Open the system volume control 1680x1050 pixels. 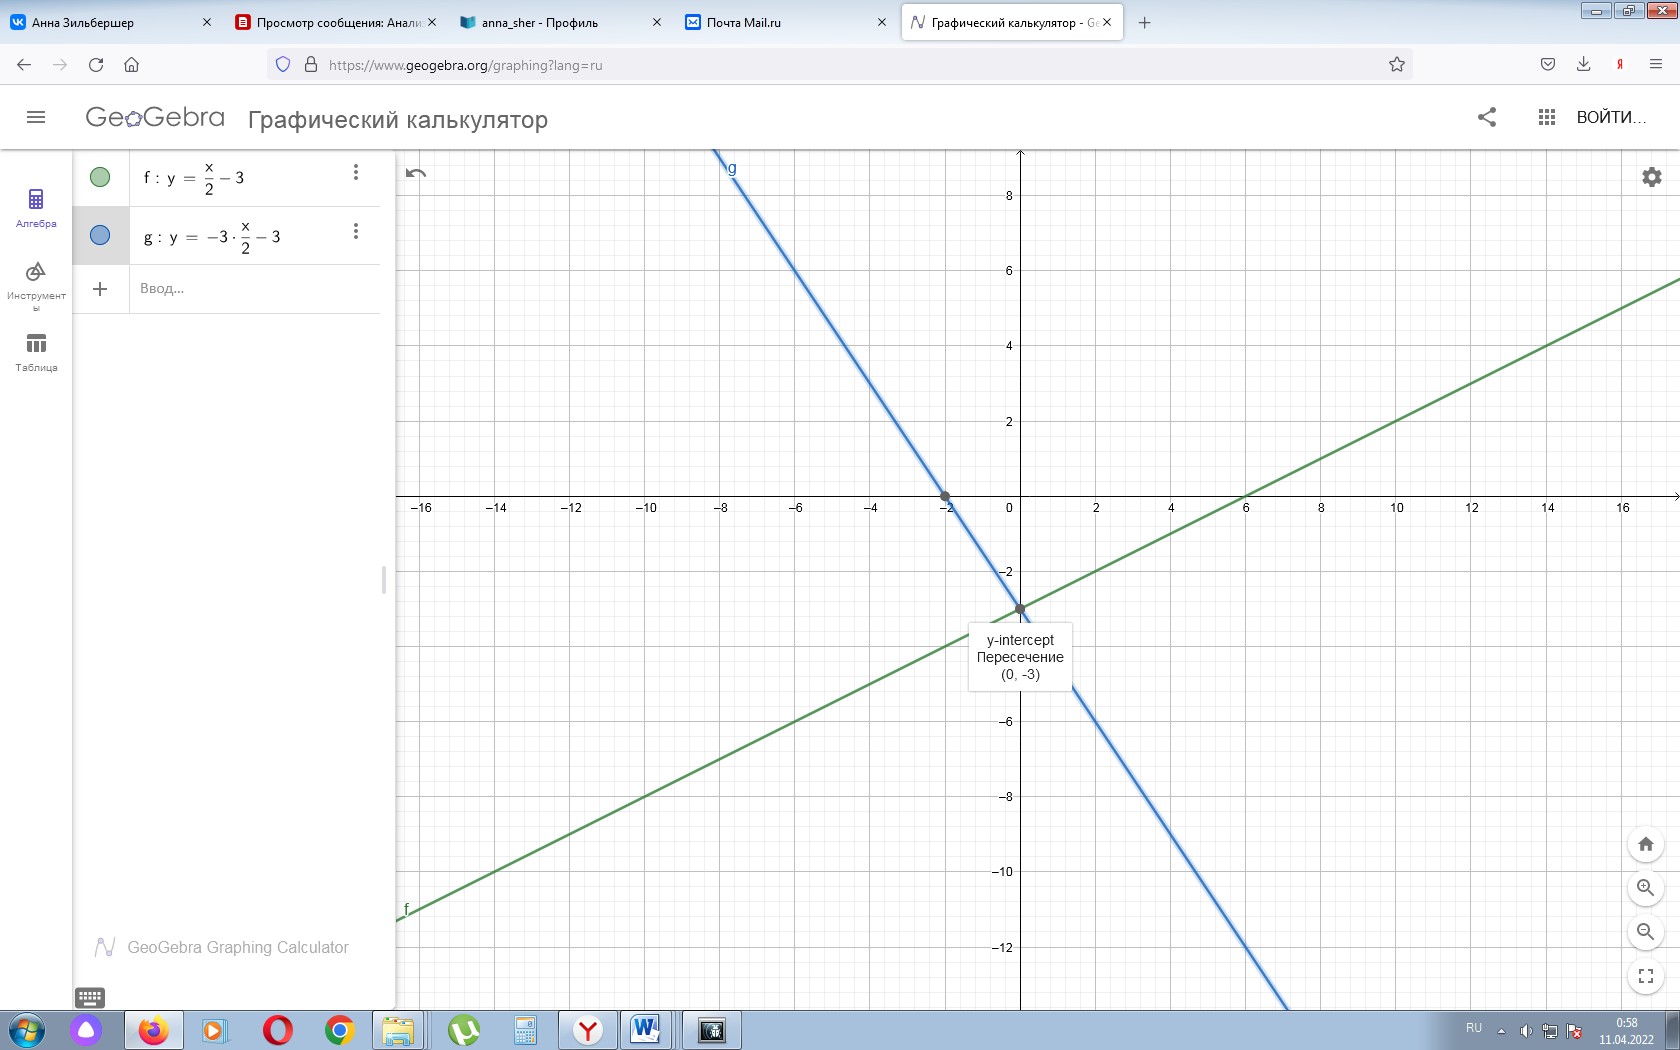(x=1525, y=1031)
